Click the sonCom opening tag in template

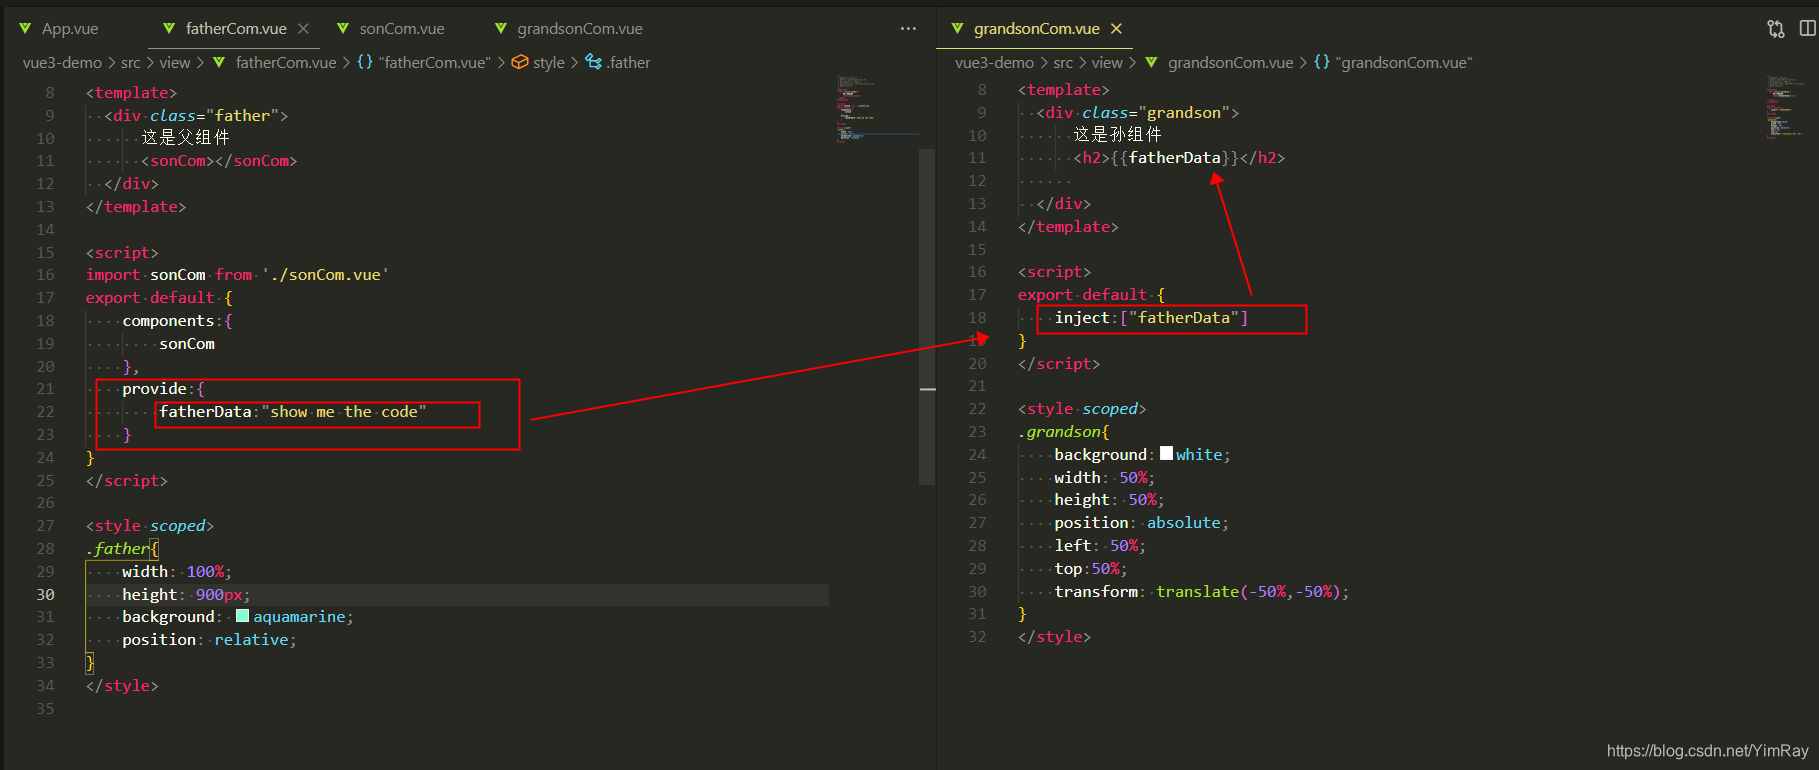point(178,160)
